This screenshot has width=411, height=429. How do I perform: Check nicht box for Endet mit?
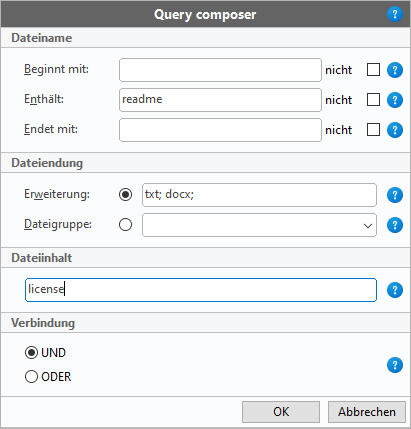[373, 130]
